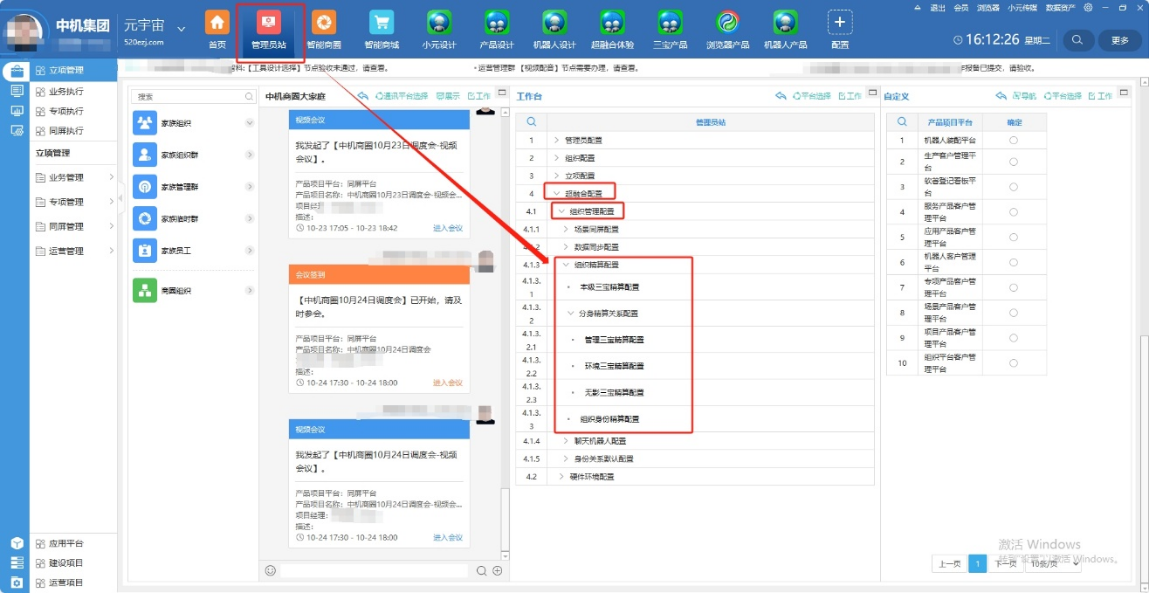This screenshot has width=1150, height=594.
Task: Select the radio for 应用产品客户管理平台
Action: [x=1014, y=237]
